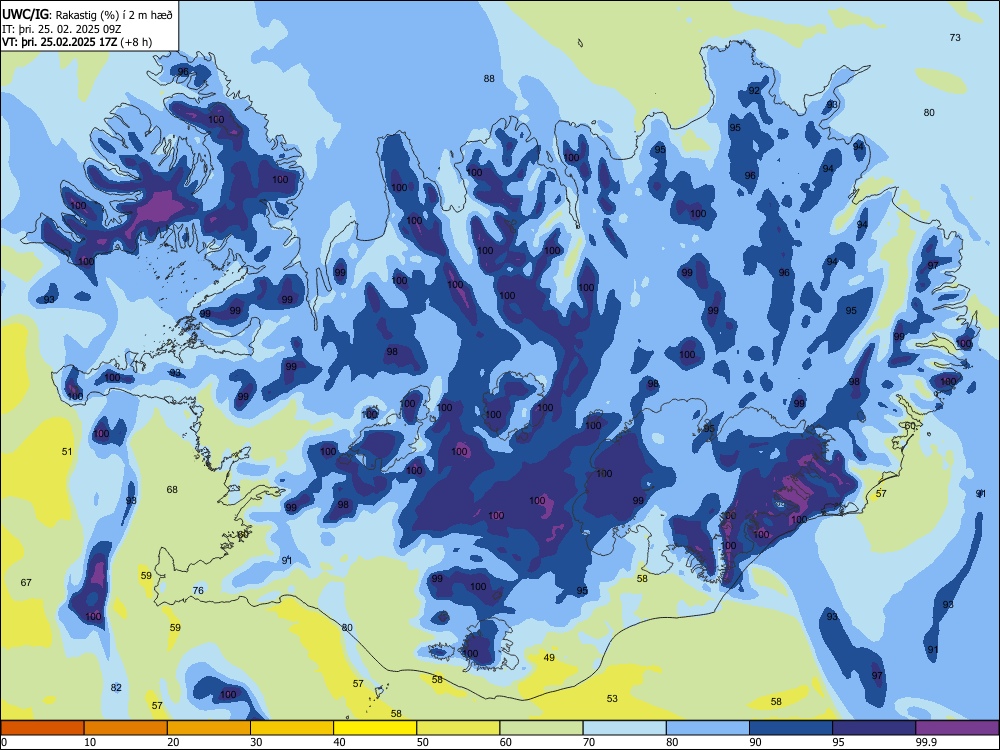
Task: Select the 'IT: þri. 25. 02. 2025 09Z' line
Action: pyautogui.click(x=61, y=29)
